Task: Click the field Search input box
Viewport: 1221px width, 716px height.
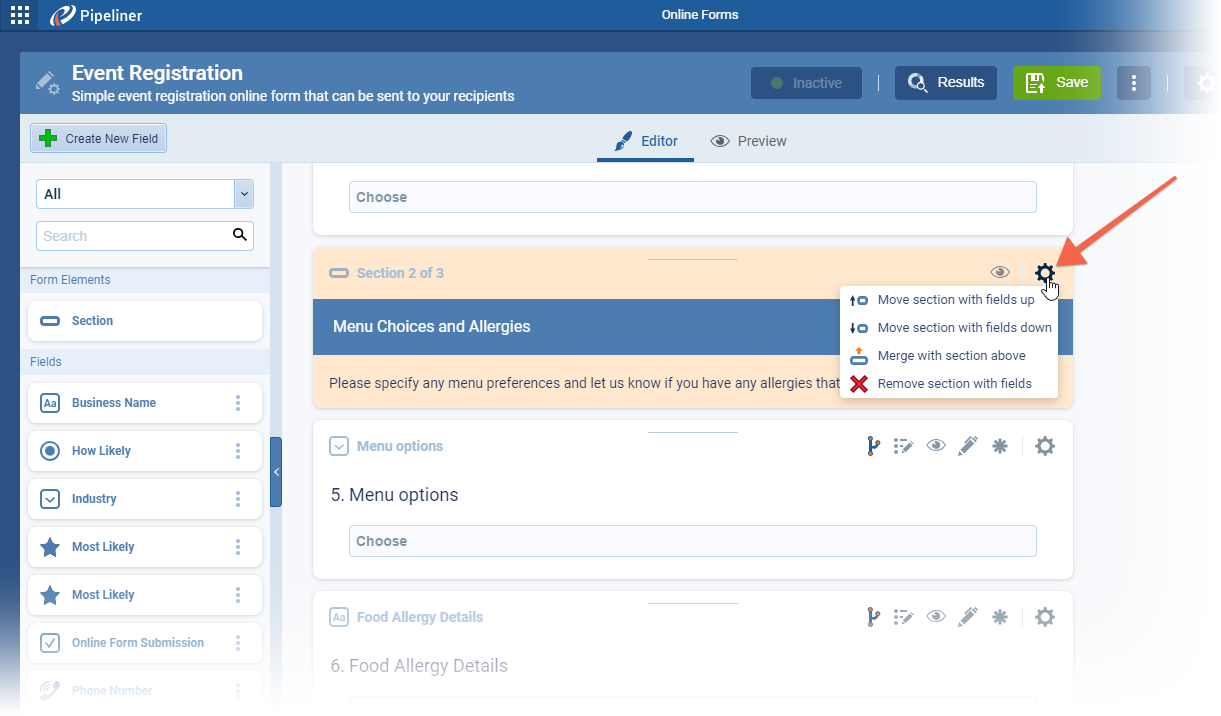Action: 135,236
